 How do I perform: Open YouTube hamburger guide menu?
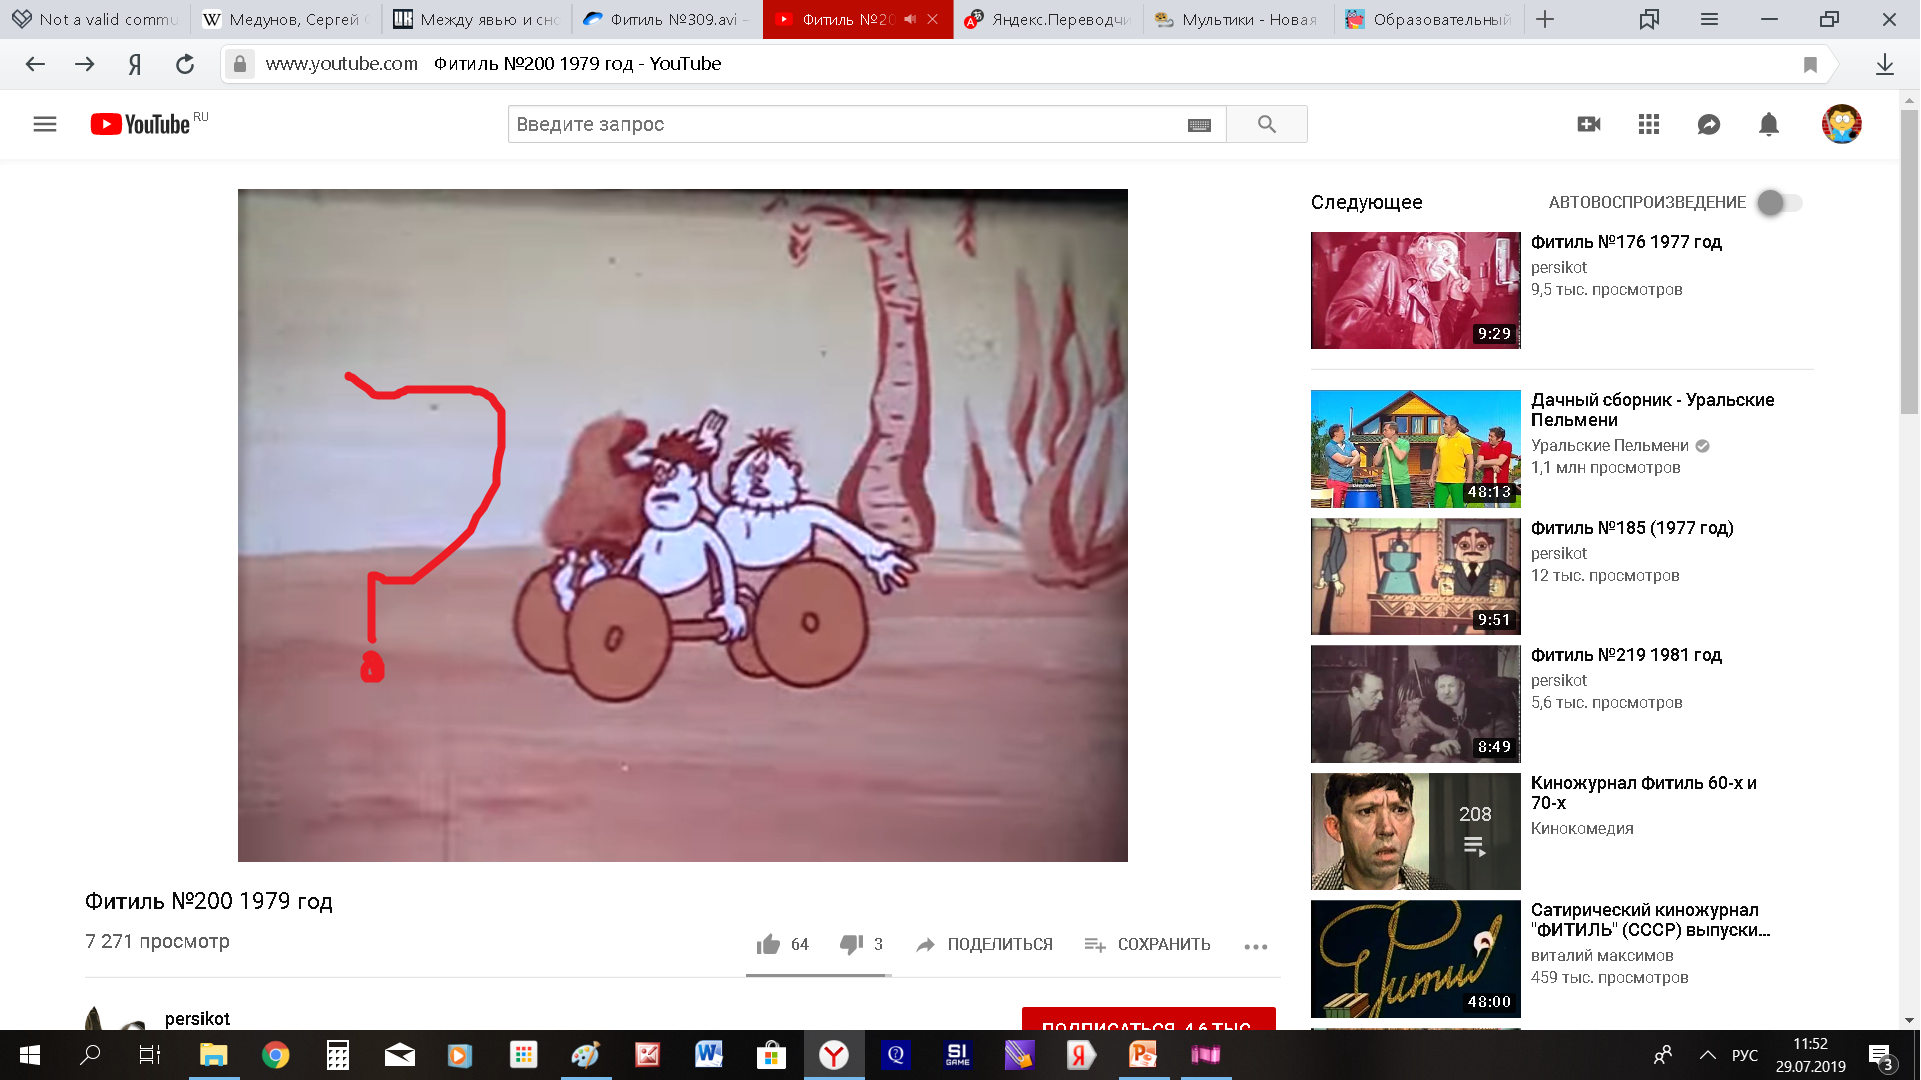pos(44,124)
